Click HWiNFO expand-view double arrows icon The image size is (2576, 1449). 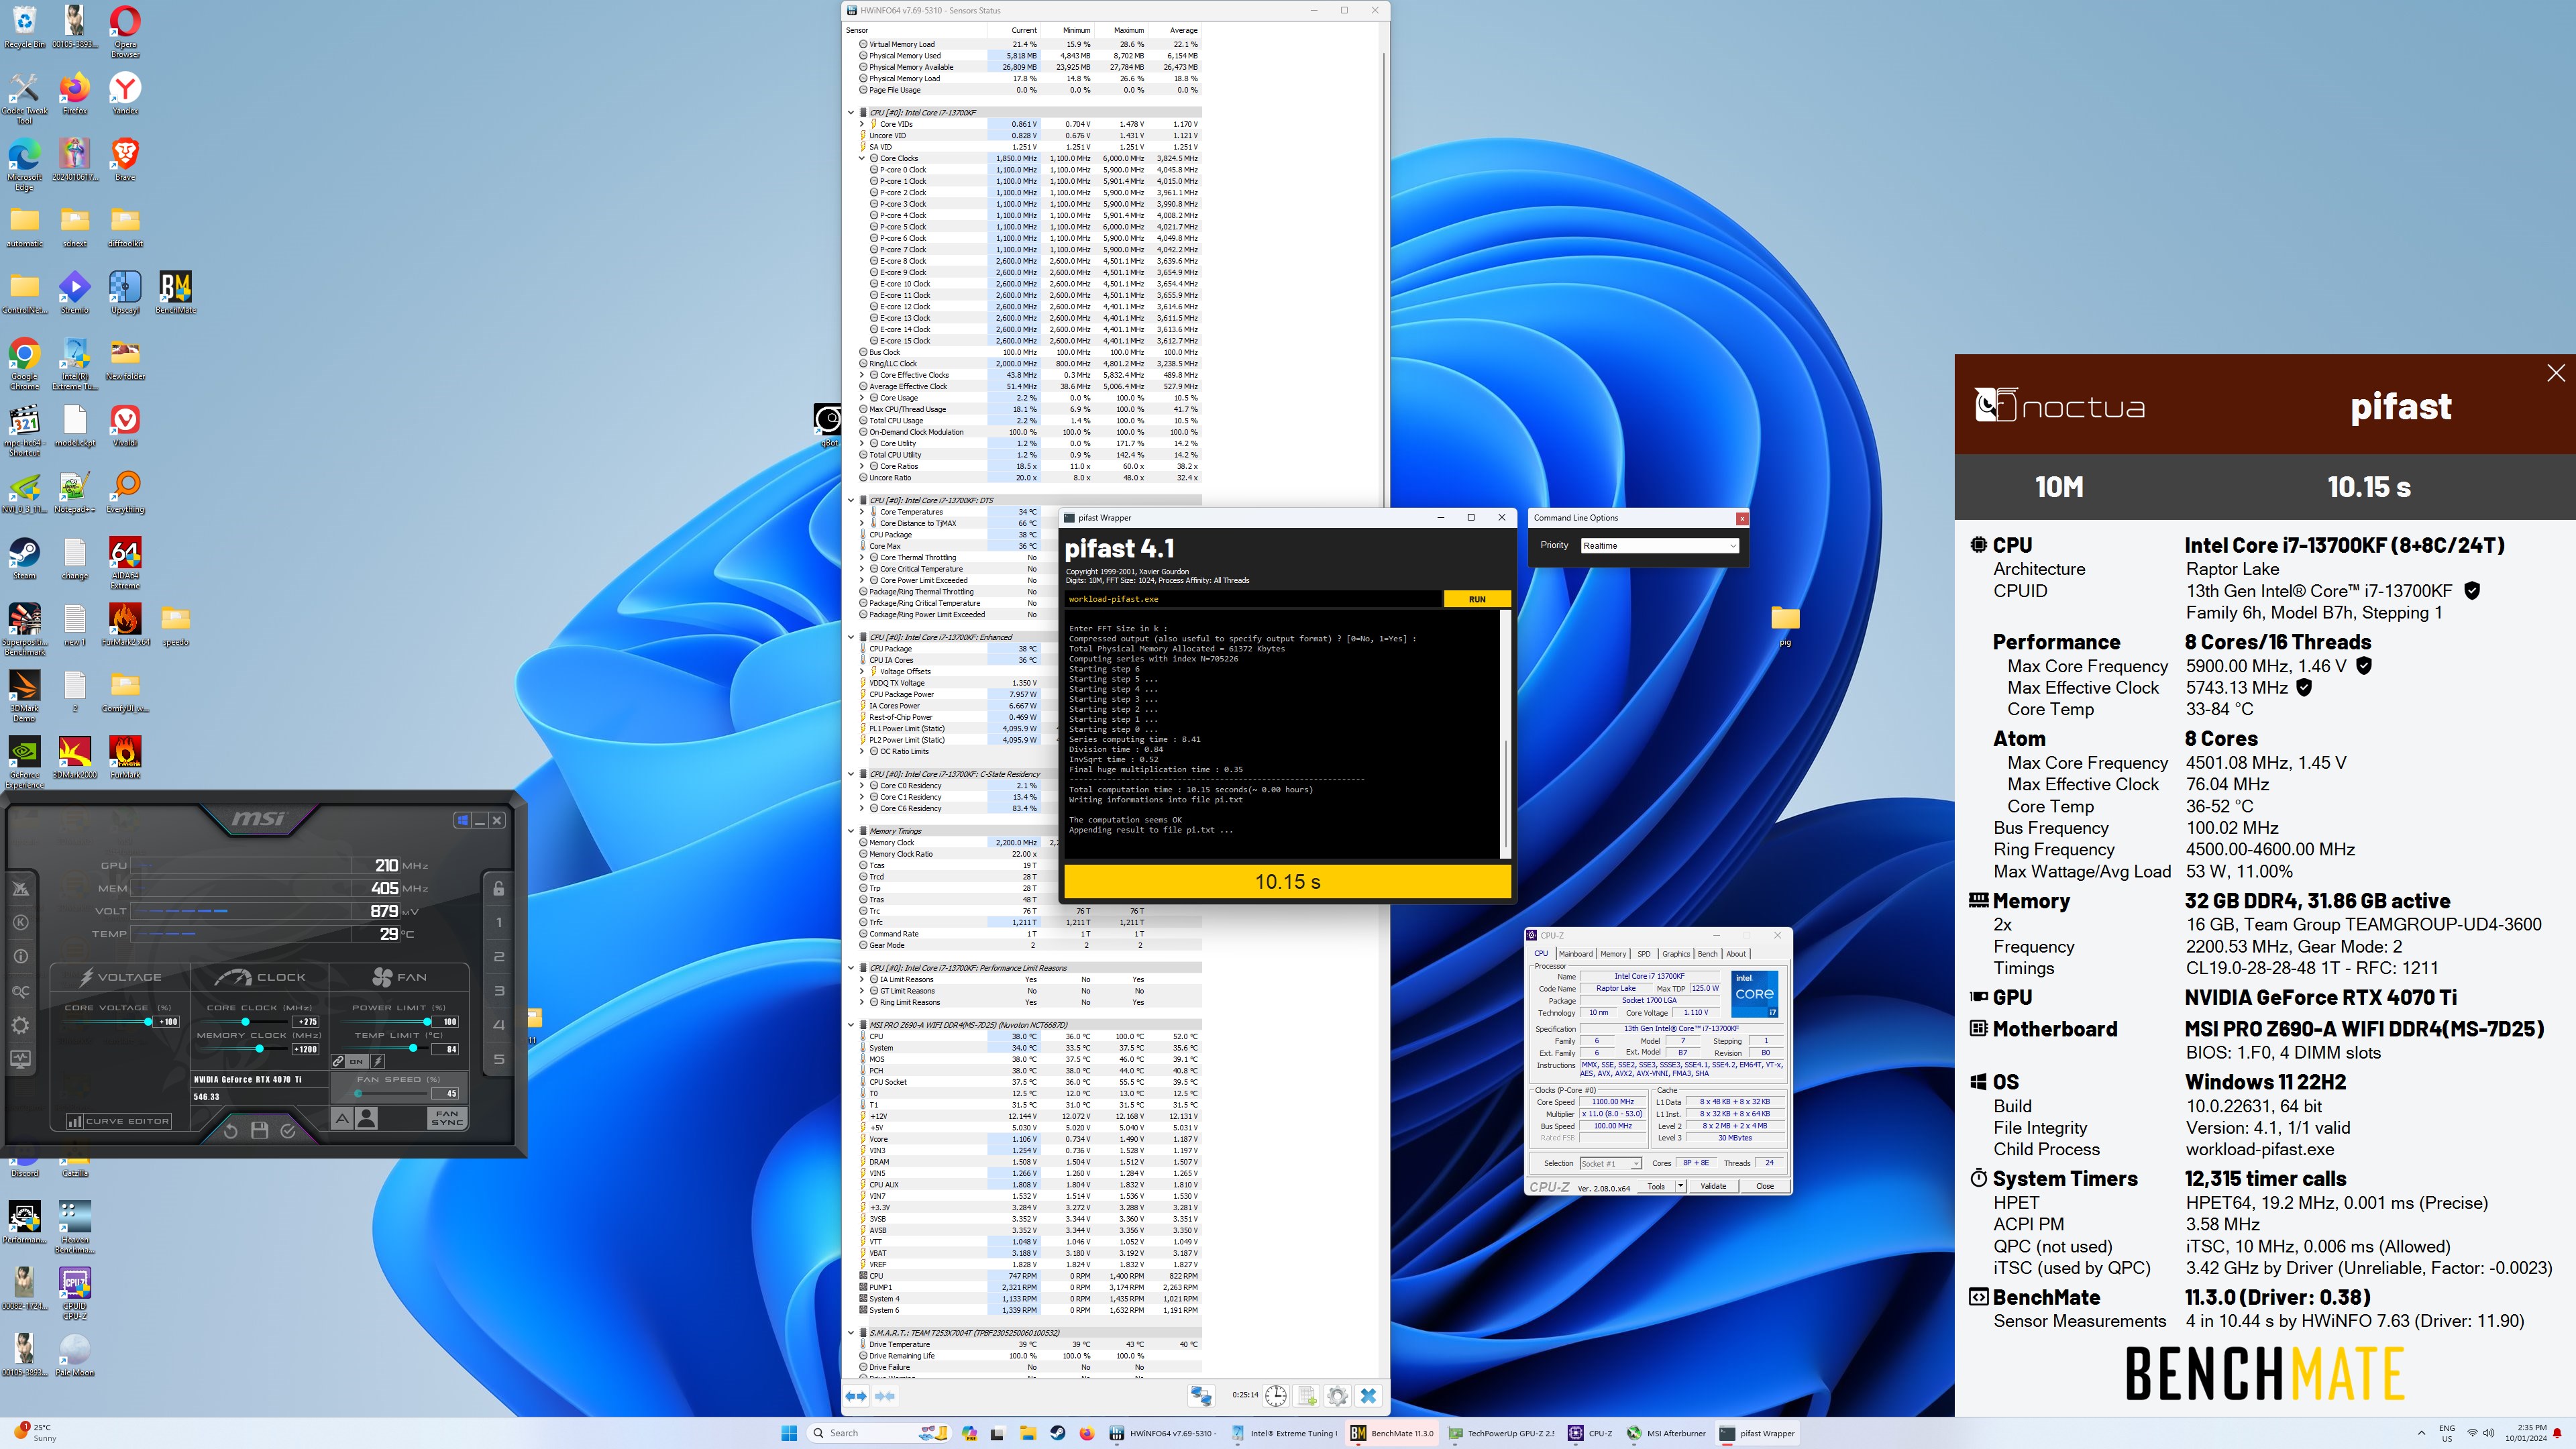[856, 1395]
